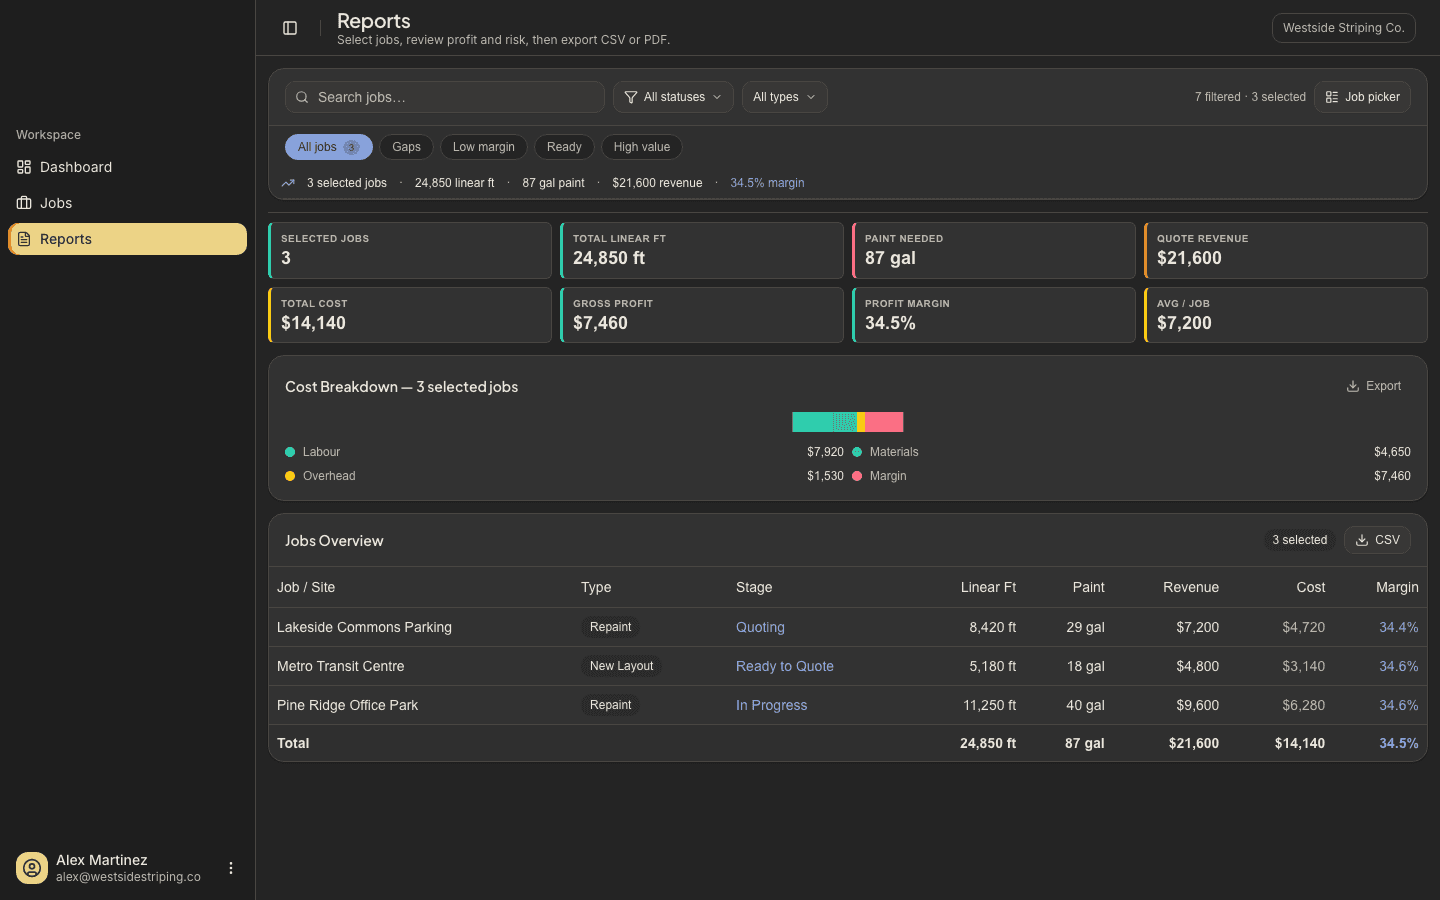Click the Quote Revenue stat card
The image size is (1440, 900).
(x=1286, y=250)
